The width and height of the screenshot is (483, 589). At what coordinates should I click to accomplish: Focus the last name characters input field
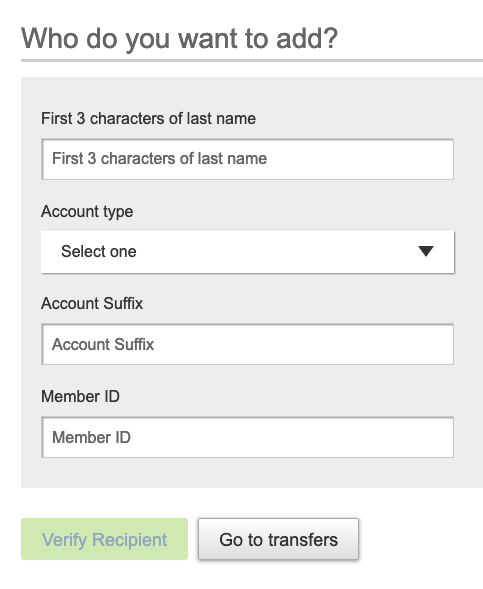click(x=248, y=159)
